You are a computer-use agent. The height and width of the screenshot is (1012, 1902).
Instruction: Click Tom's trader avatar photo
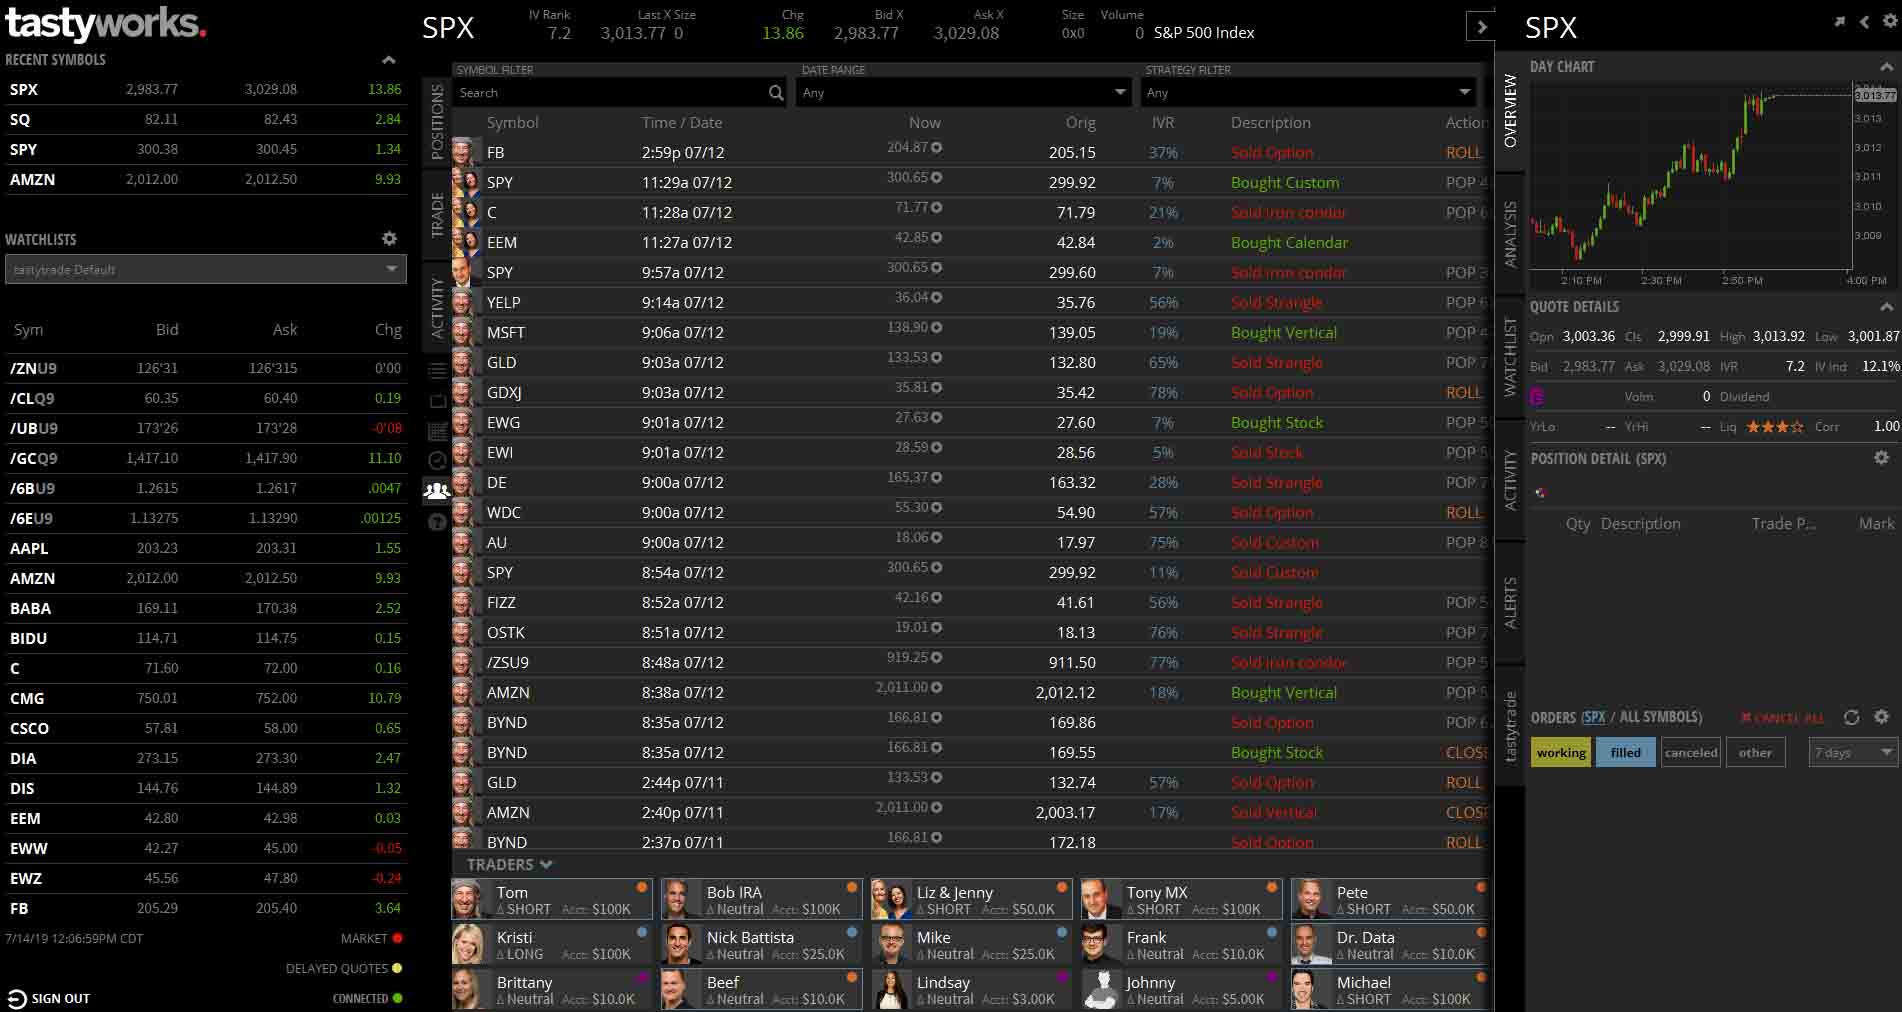click(470, 899)
